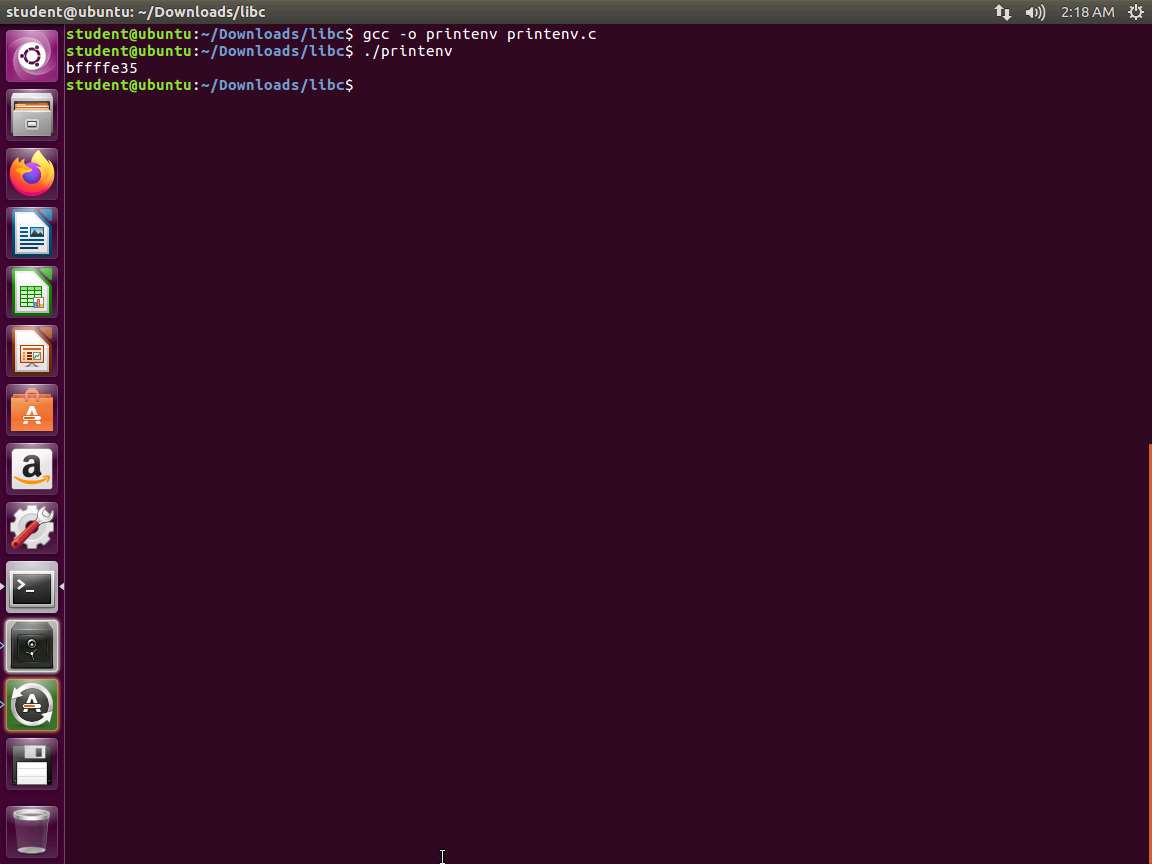This screenshot has height=864, width=1152.
Task: Open the safe/vault application icon
Action: pos(32,646)
